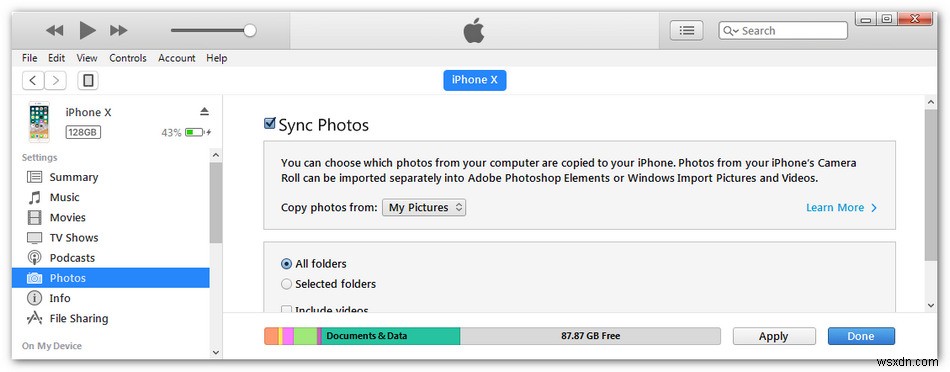Open Podcasts in sidebar
The image size is (950, 372).
[x=110, y=257]
